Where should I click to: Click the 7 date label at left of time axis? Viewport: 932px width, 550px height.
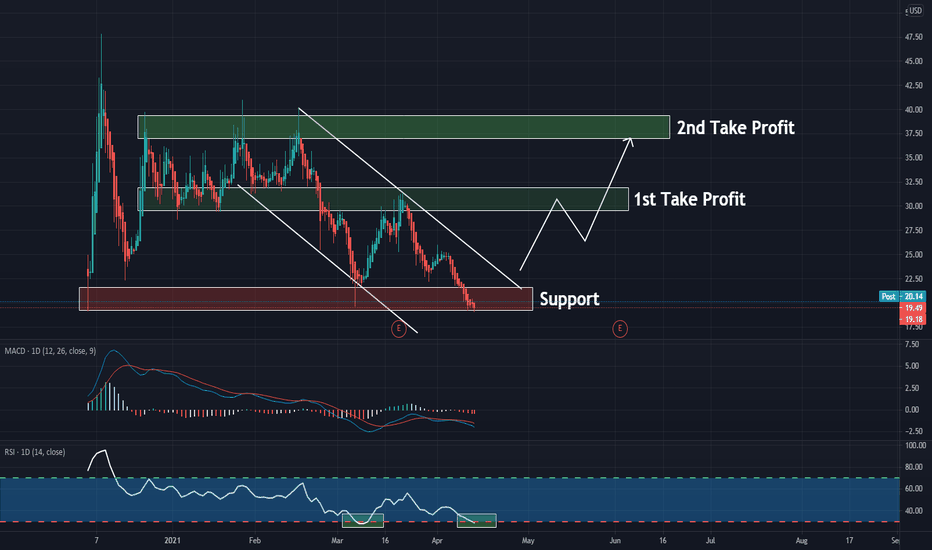tap(96, 540)
